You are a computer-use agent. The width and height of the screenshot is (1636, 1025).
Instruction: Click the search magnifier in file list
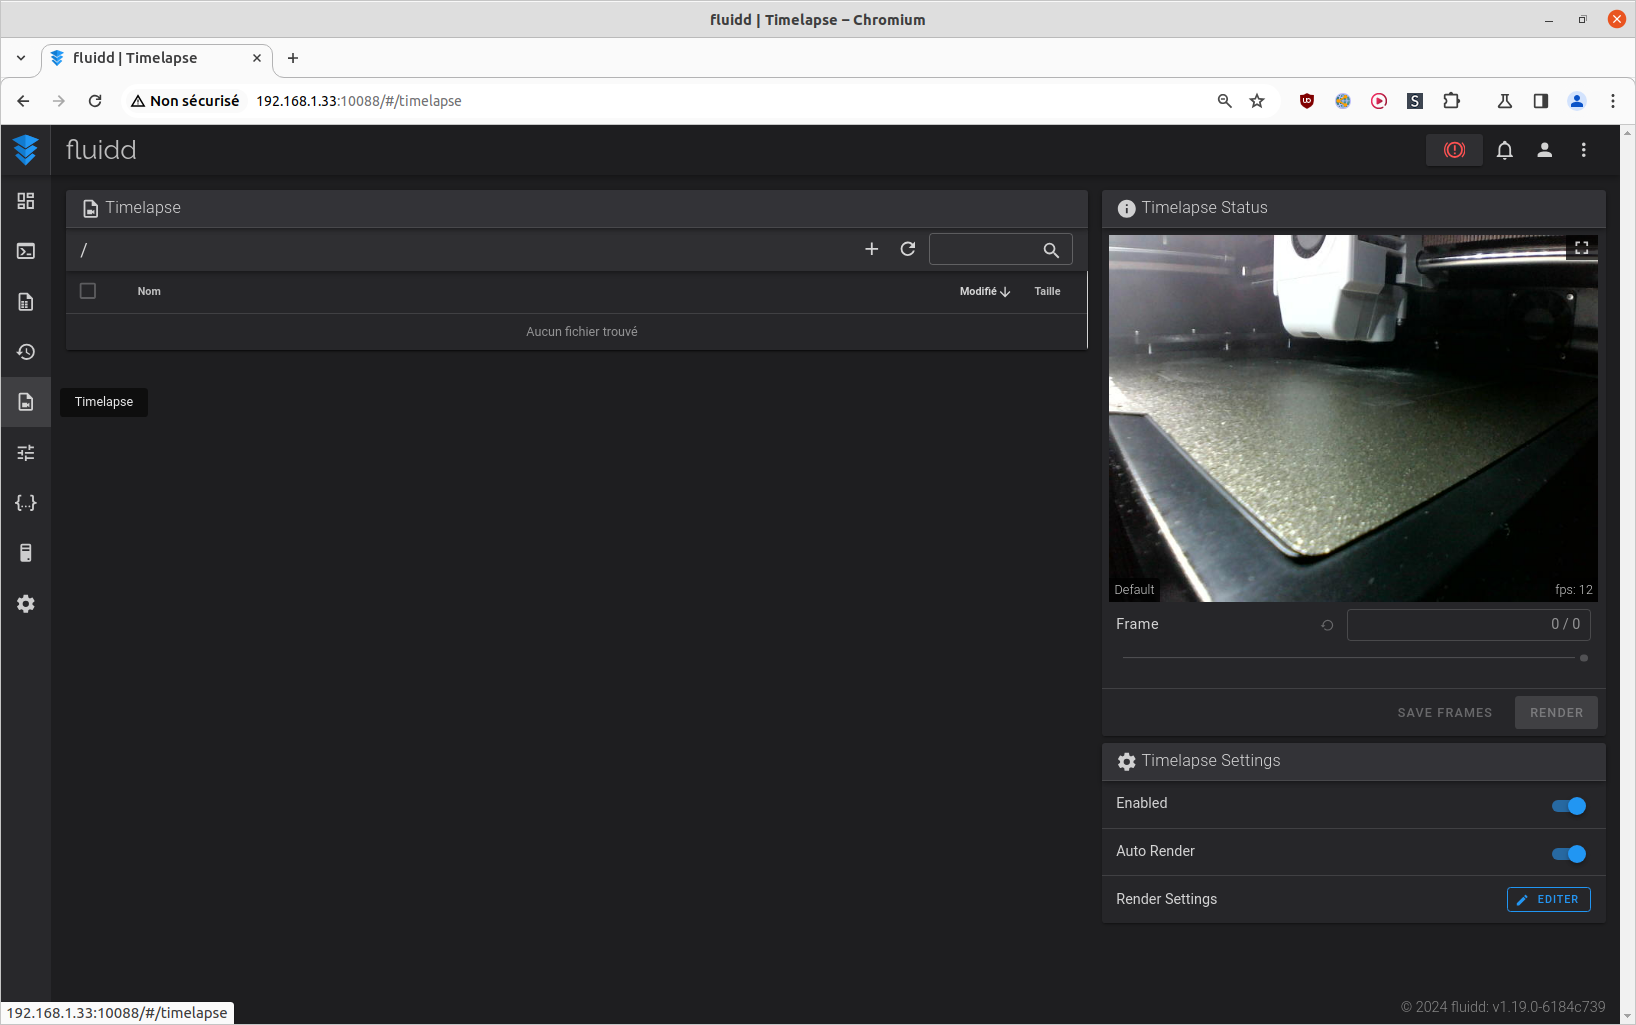1051,250
